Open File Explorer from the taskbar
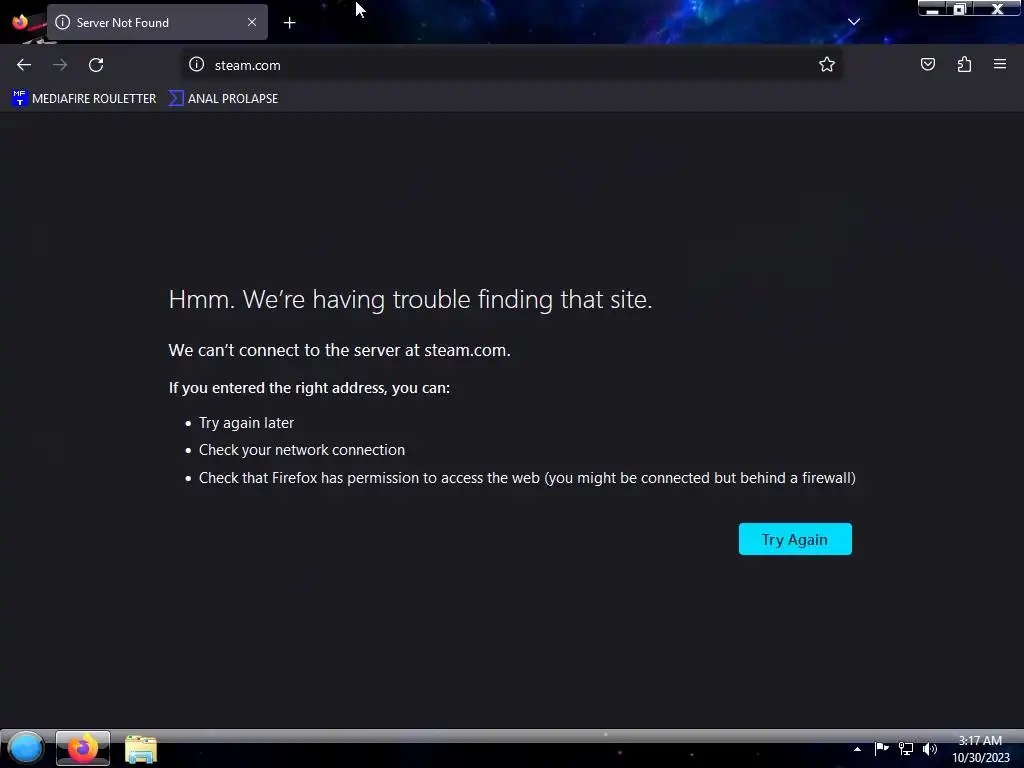The height and width of the screenshot is (768, 1024). 141,749
